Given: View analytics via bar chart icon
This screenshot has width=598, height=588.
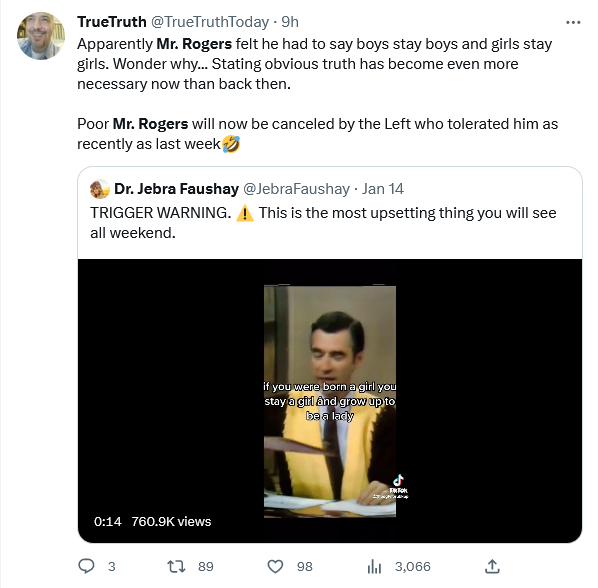Looking at the screenshot, I should click(374, 567).
